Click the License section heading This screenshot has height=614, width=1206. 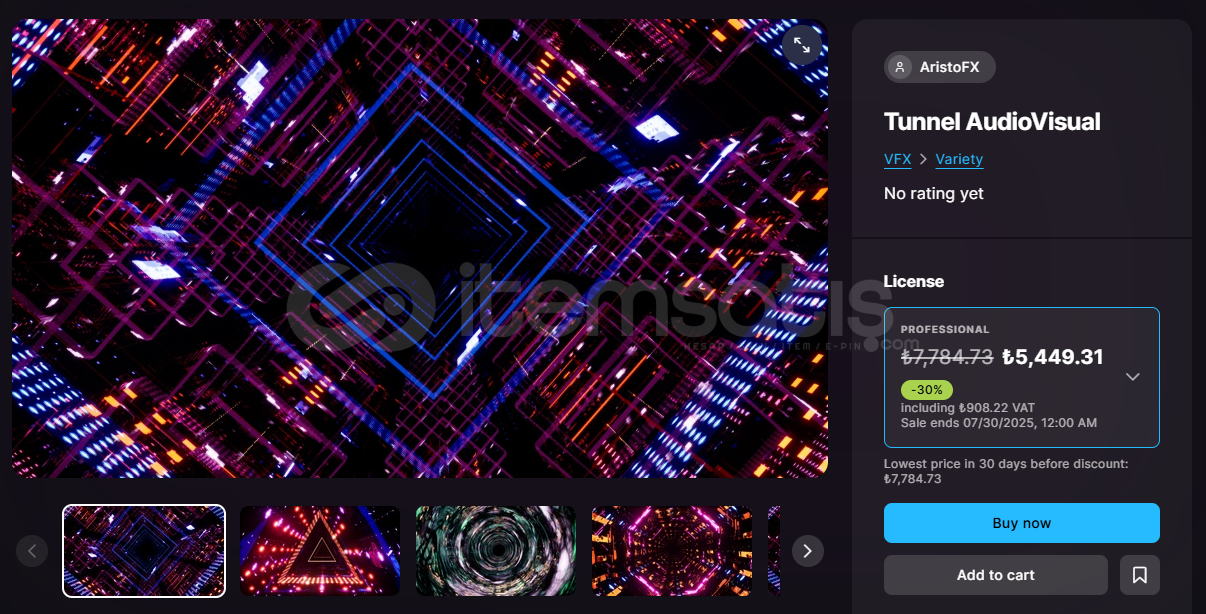[914, 282]
